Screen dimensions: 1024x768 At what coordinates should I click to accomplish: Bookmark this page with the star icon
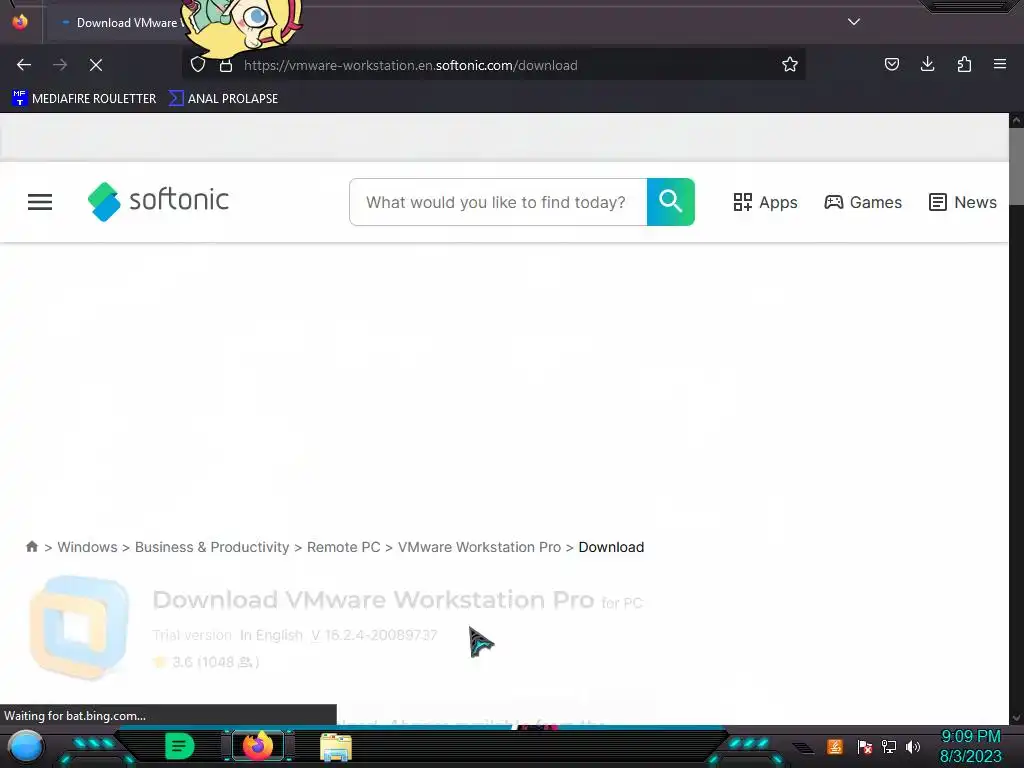coord(790,64)
